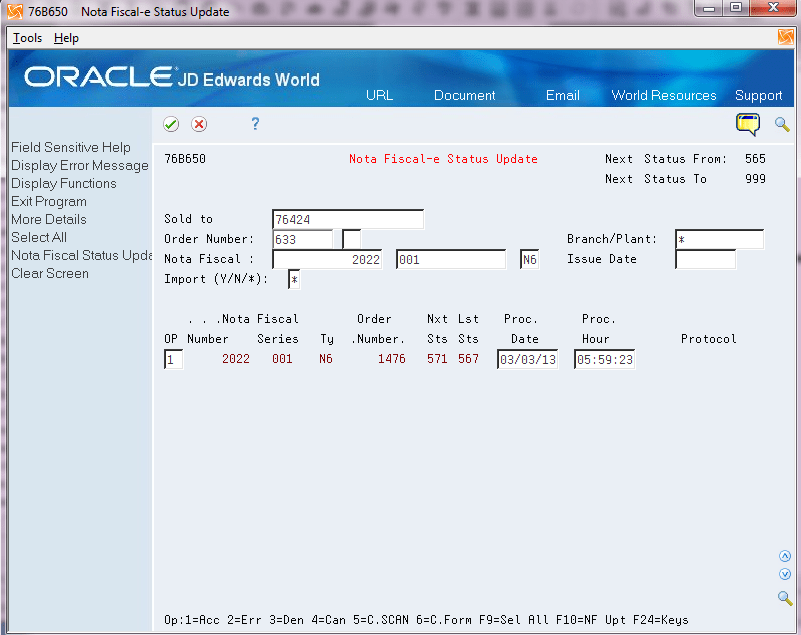Select Display Functions option
Screen dimensions: 801x635
point(64,183)
